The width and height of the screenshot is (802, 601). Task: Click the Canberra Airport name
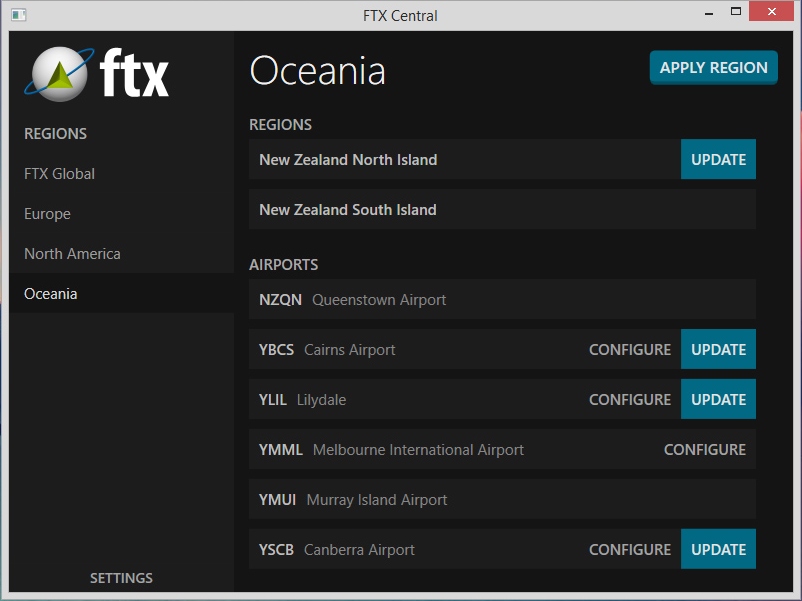359,550
